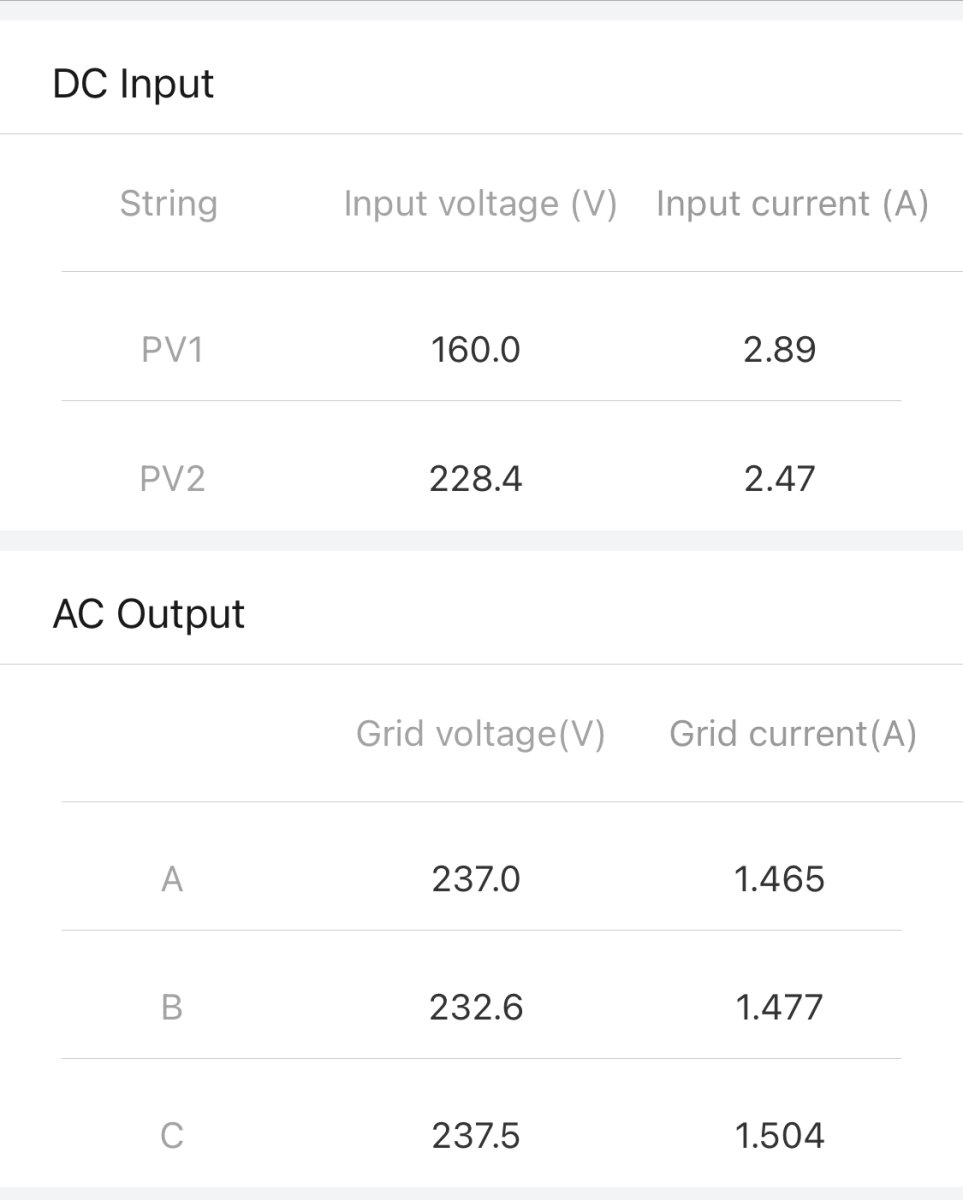This screenshot has height=1200, width=963.
Task: Tap phase A grid voltage 237.0
Action: (x=475, y=880)
